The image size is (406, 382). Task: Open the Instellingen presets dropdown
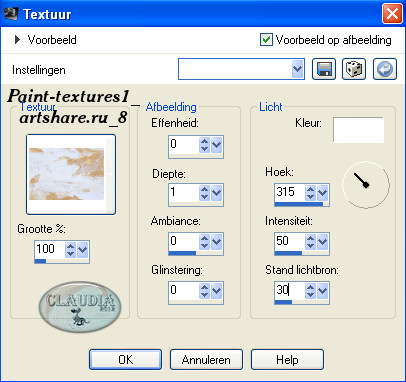click(241, 69)
